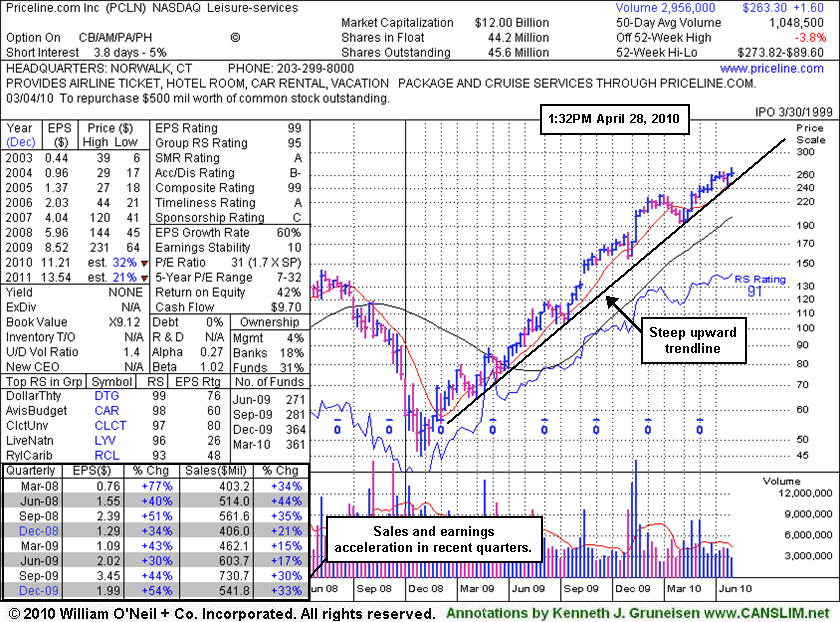
Task: Click the Mar-10 number of funds 361
Action: 296,445
